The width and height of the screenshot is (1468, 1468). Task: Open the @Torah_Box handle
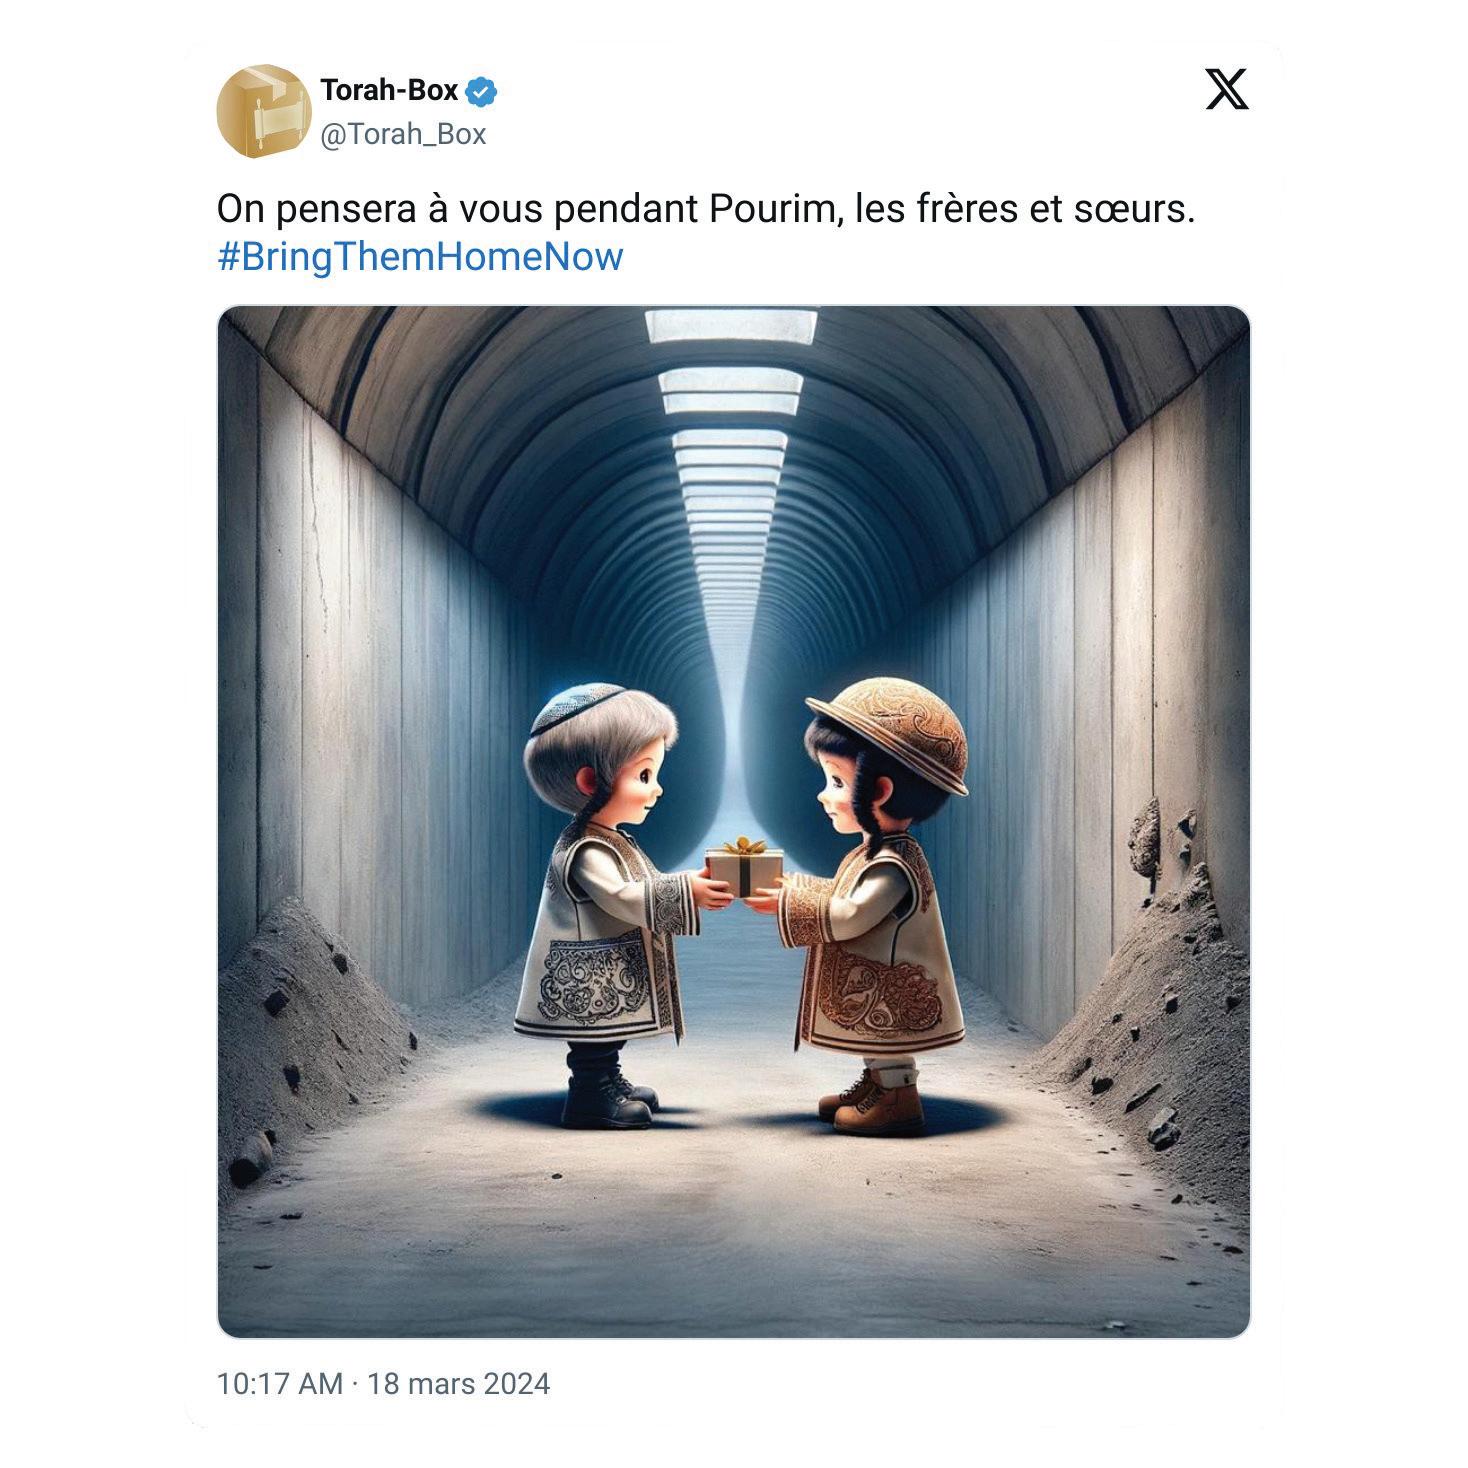pos(403,134)
